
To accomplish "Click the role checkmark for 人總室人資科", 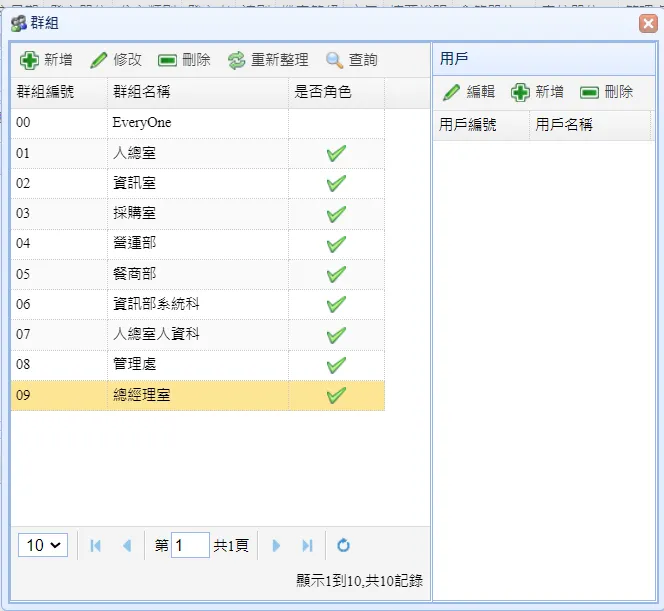I will 336,335.
